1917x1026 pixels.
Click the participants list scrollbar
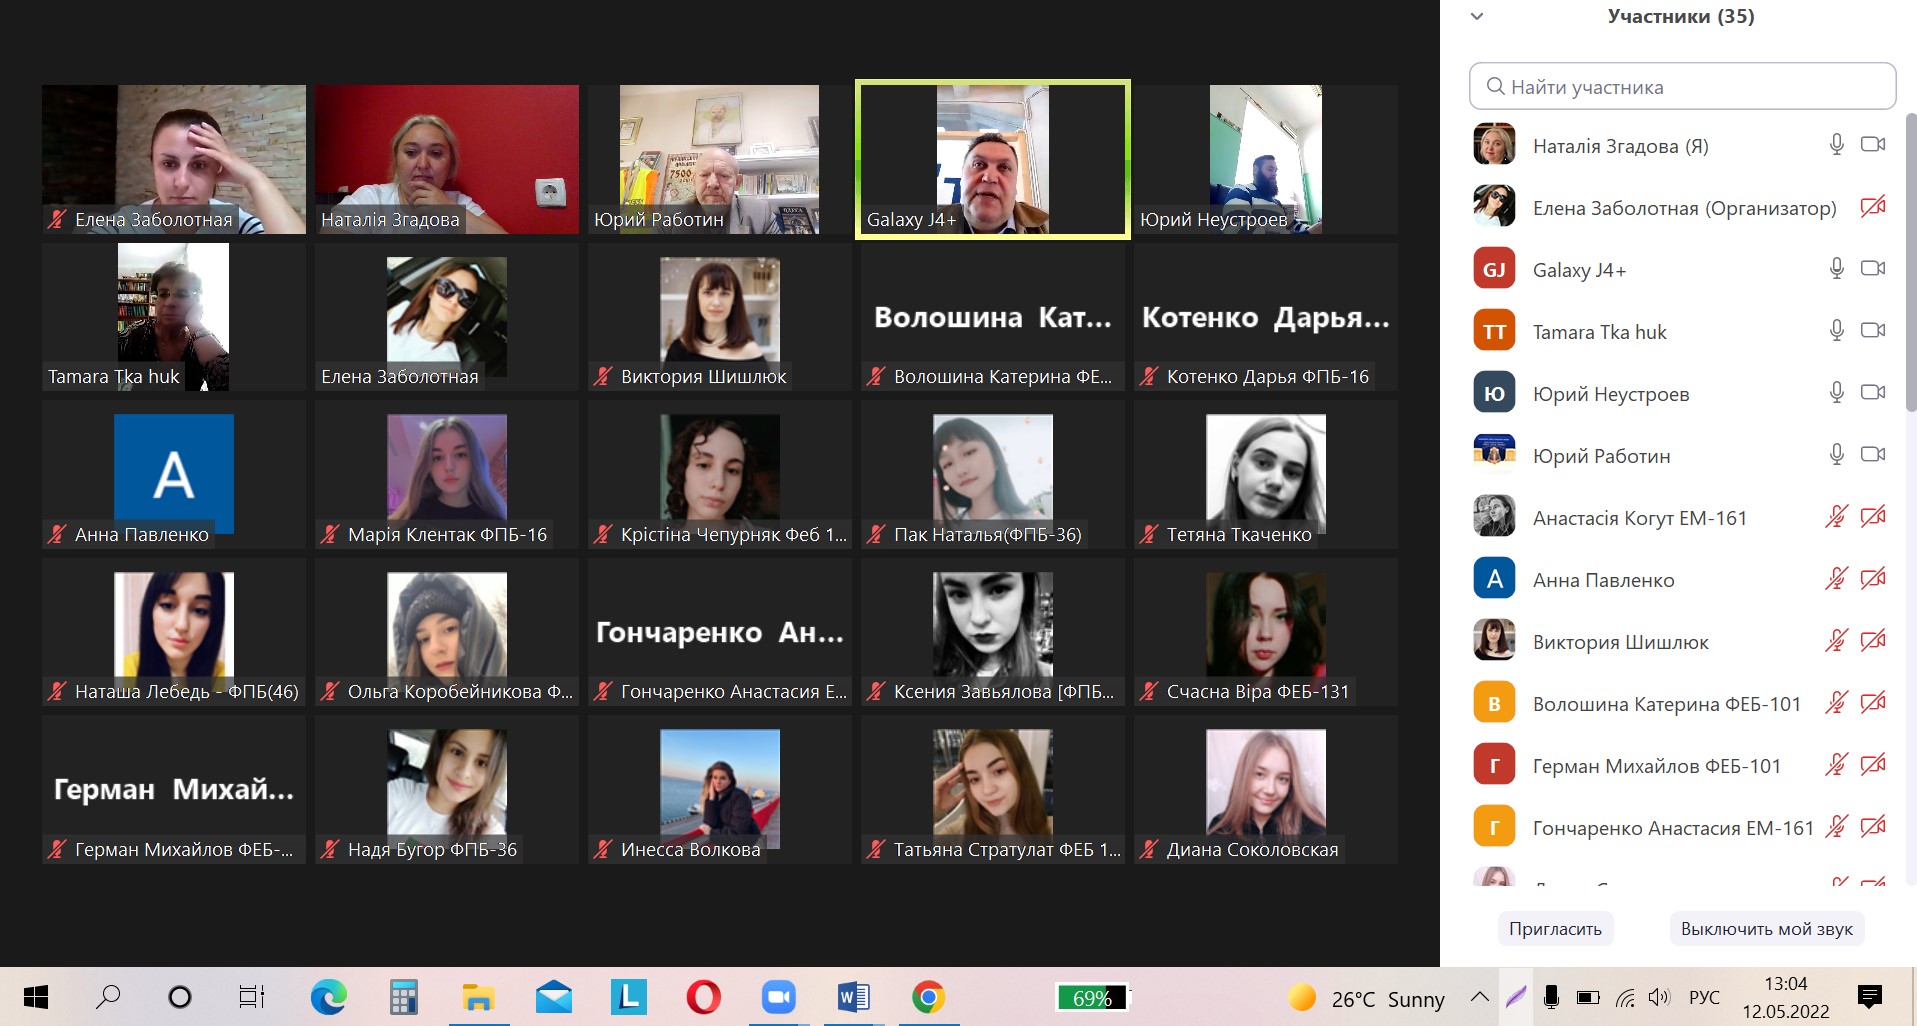[x=1910, y=260]
